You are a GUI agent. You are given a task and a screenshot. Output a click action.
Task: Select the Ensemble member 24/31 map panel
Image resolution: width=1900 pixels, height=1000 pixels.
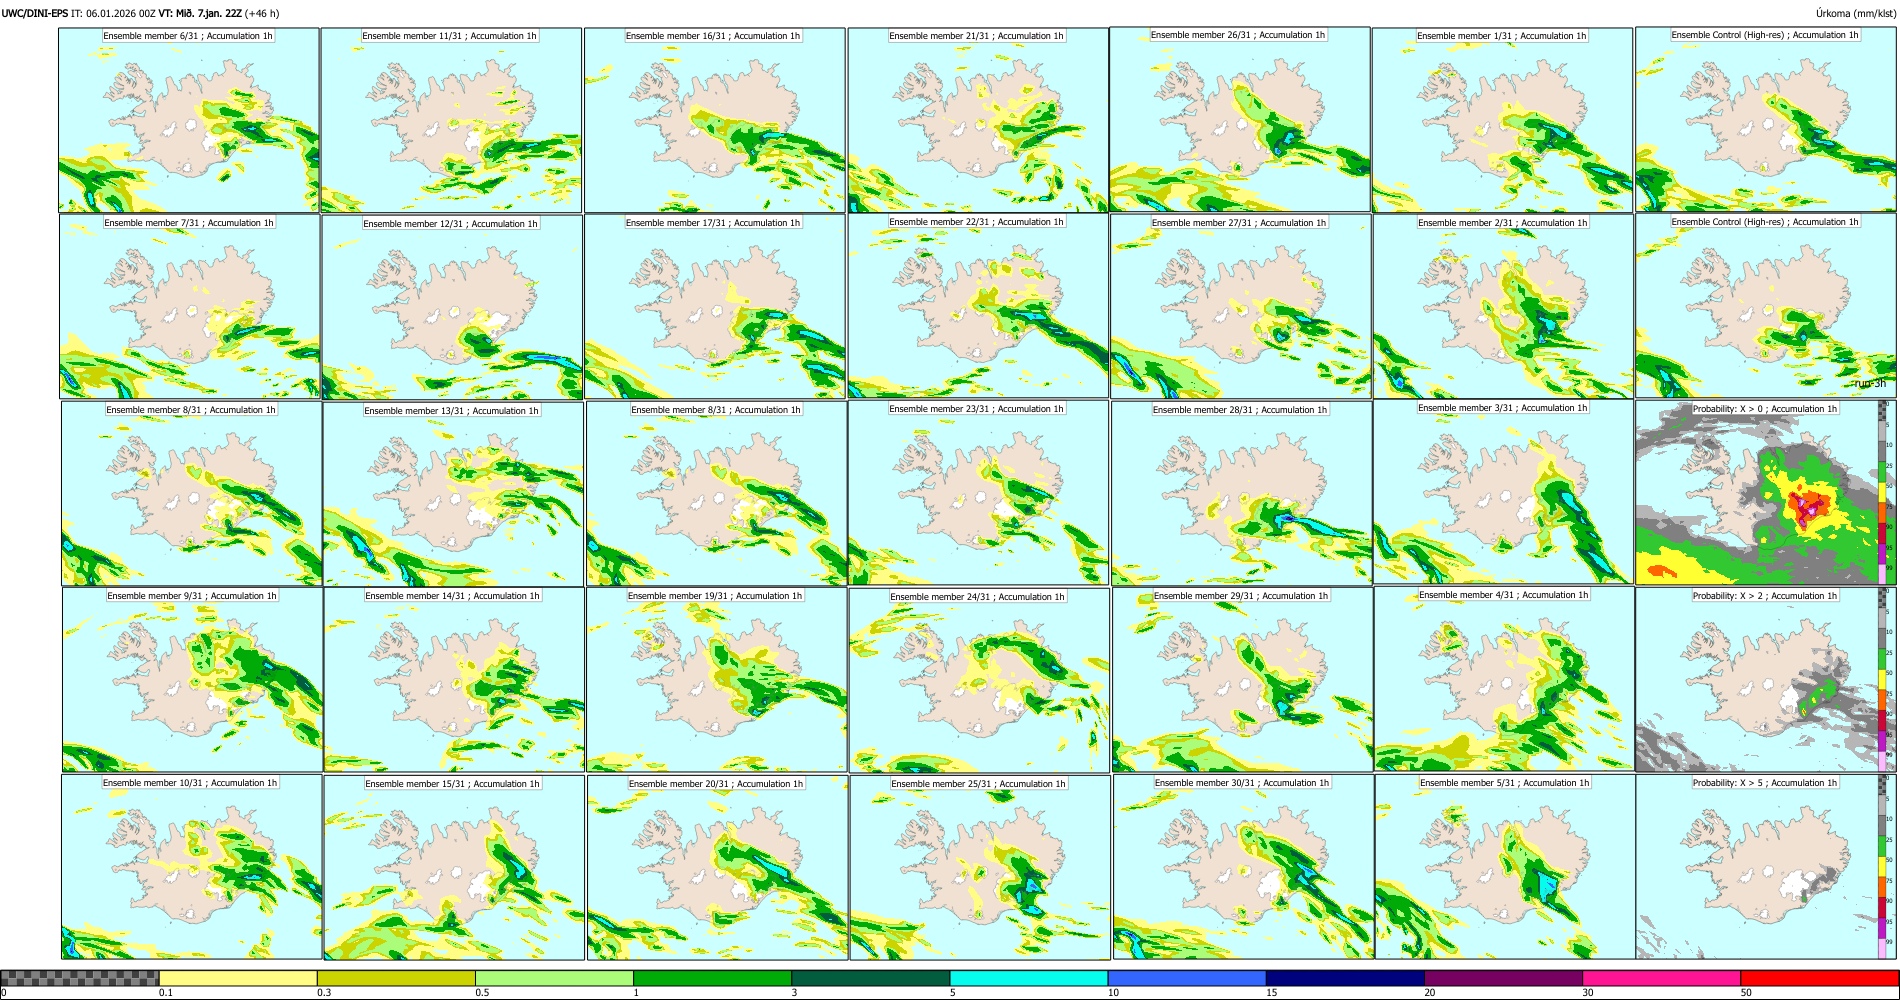tap(979, 680)
